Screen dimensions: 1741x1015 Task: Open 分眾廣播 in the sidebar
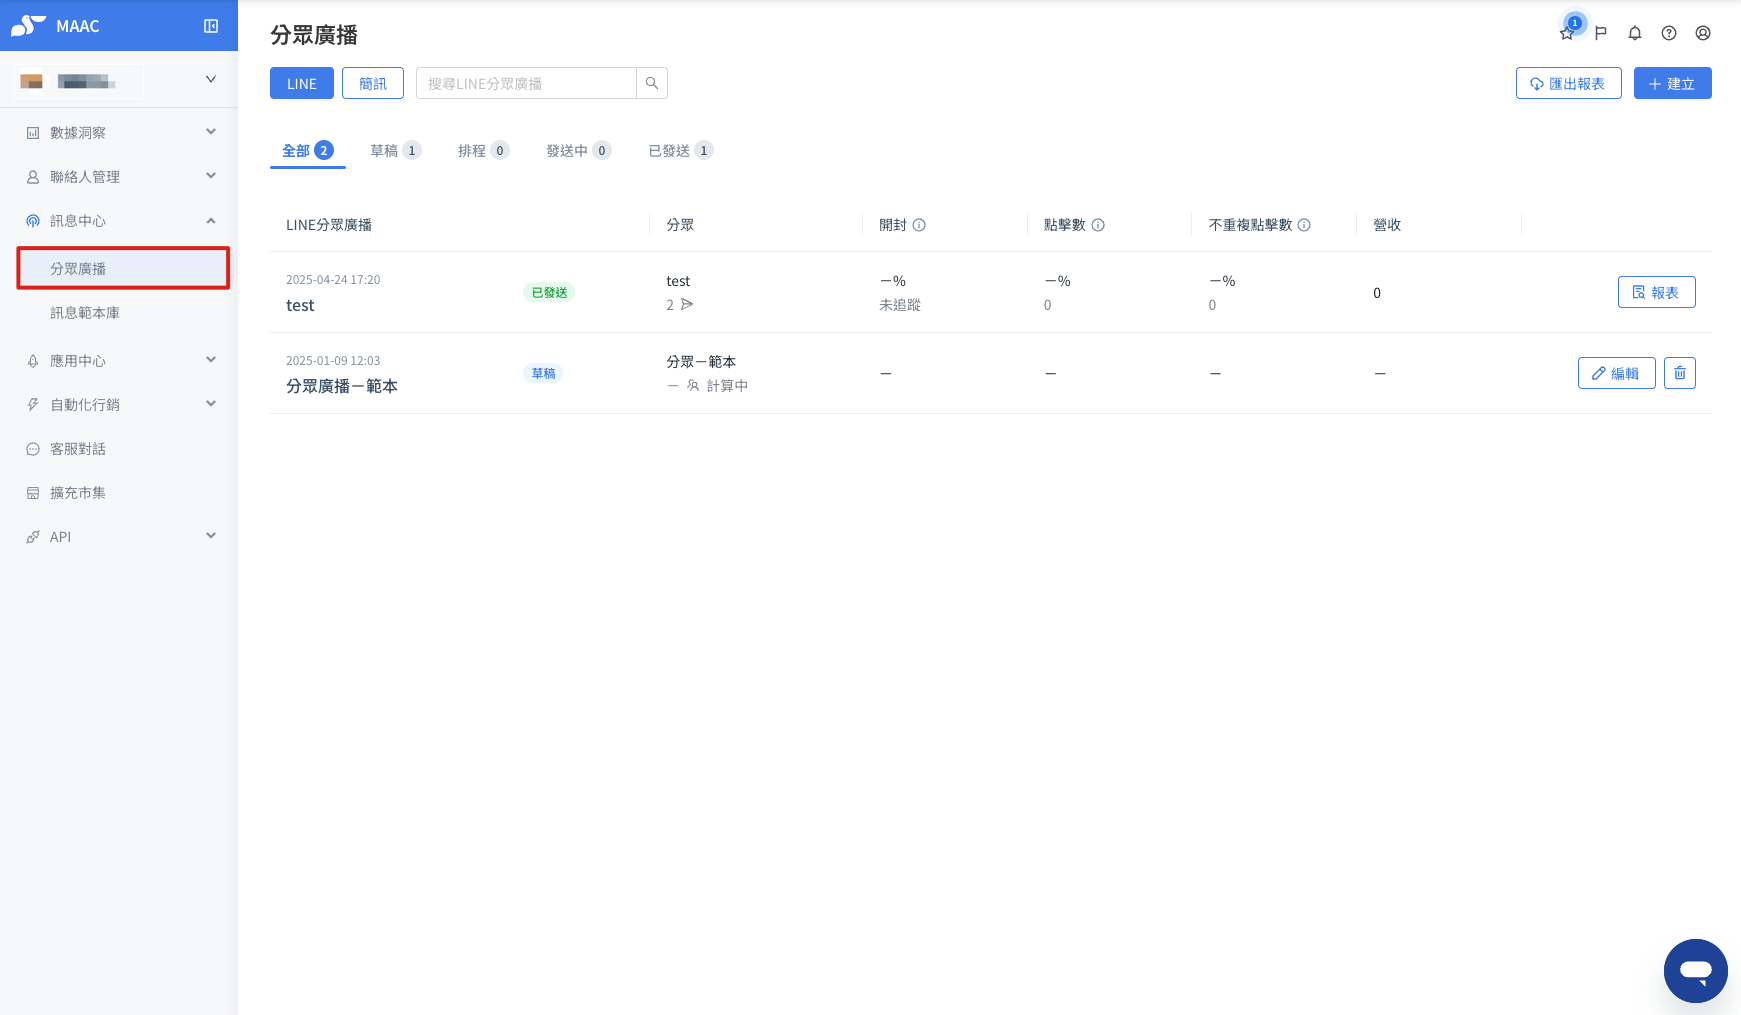click(123, 268)
